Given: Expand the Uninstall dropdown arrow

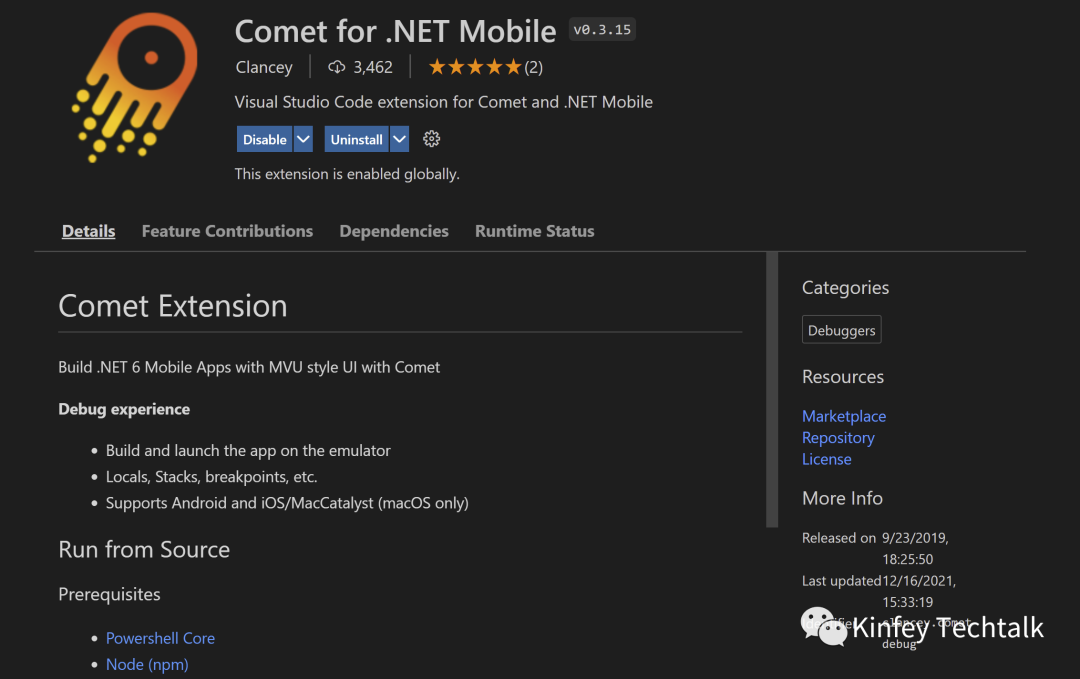Looking at the screenshot, I should point(399,139).
